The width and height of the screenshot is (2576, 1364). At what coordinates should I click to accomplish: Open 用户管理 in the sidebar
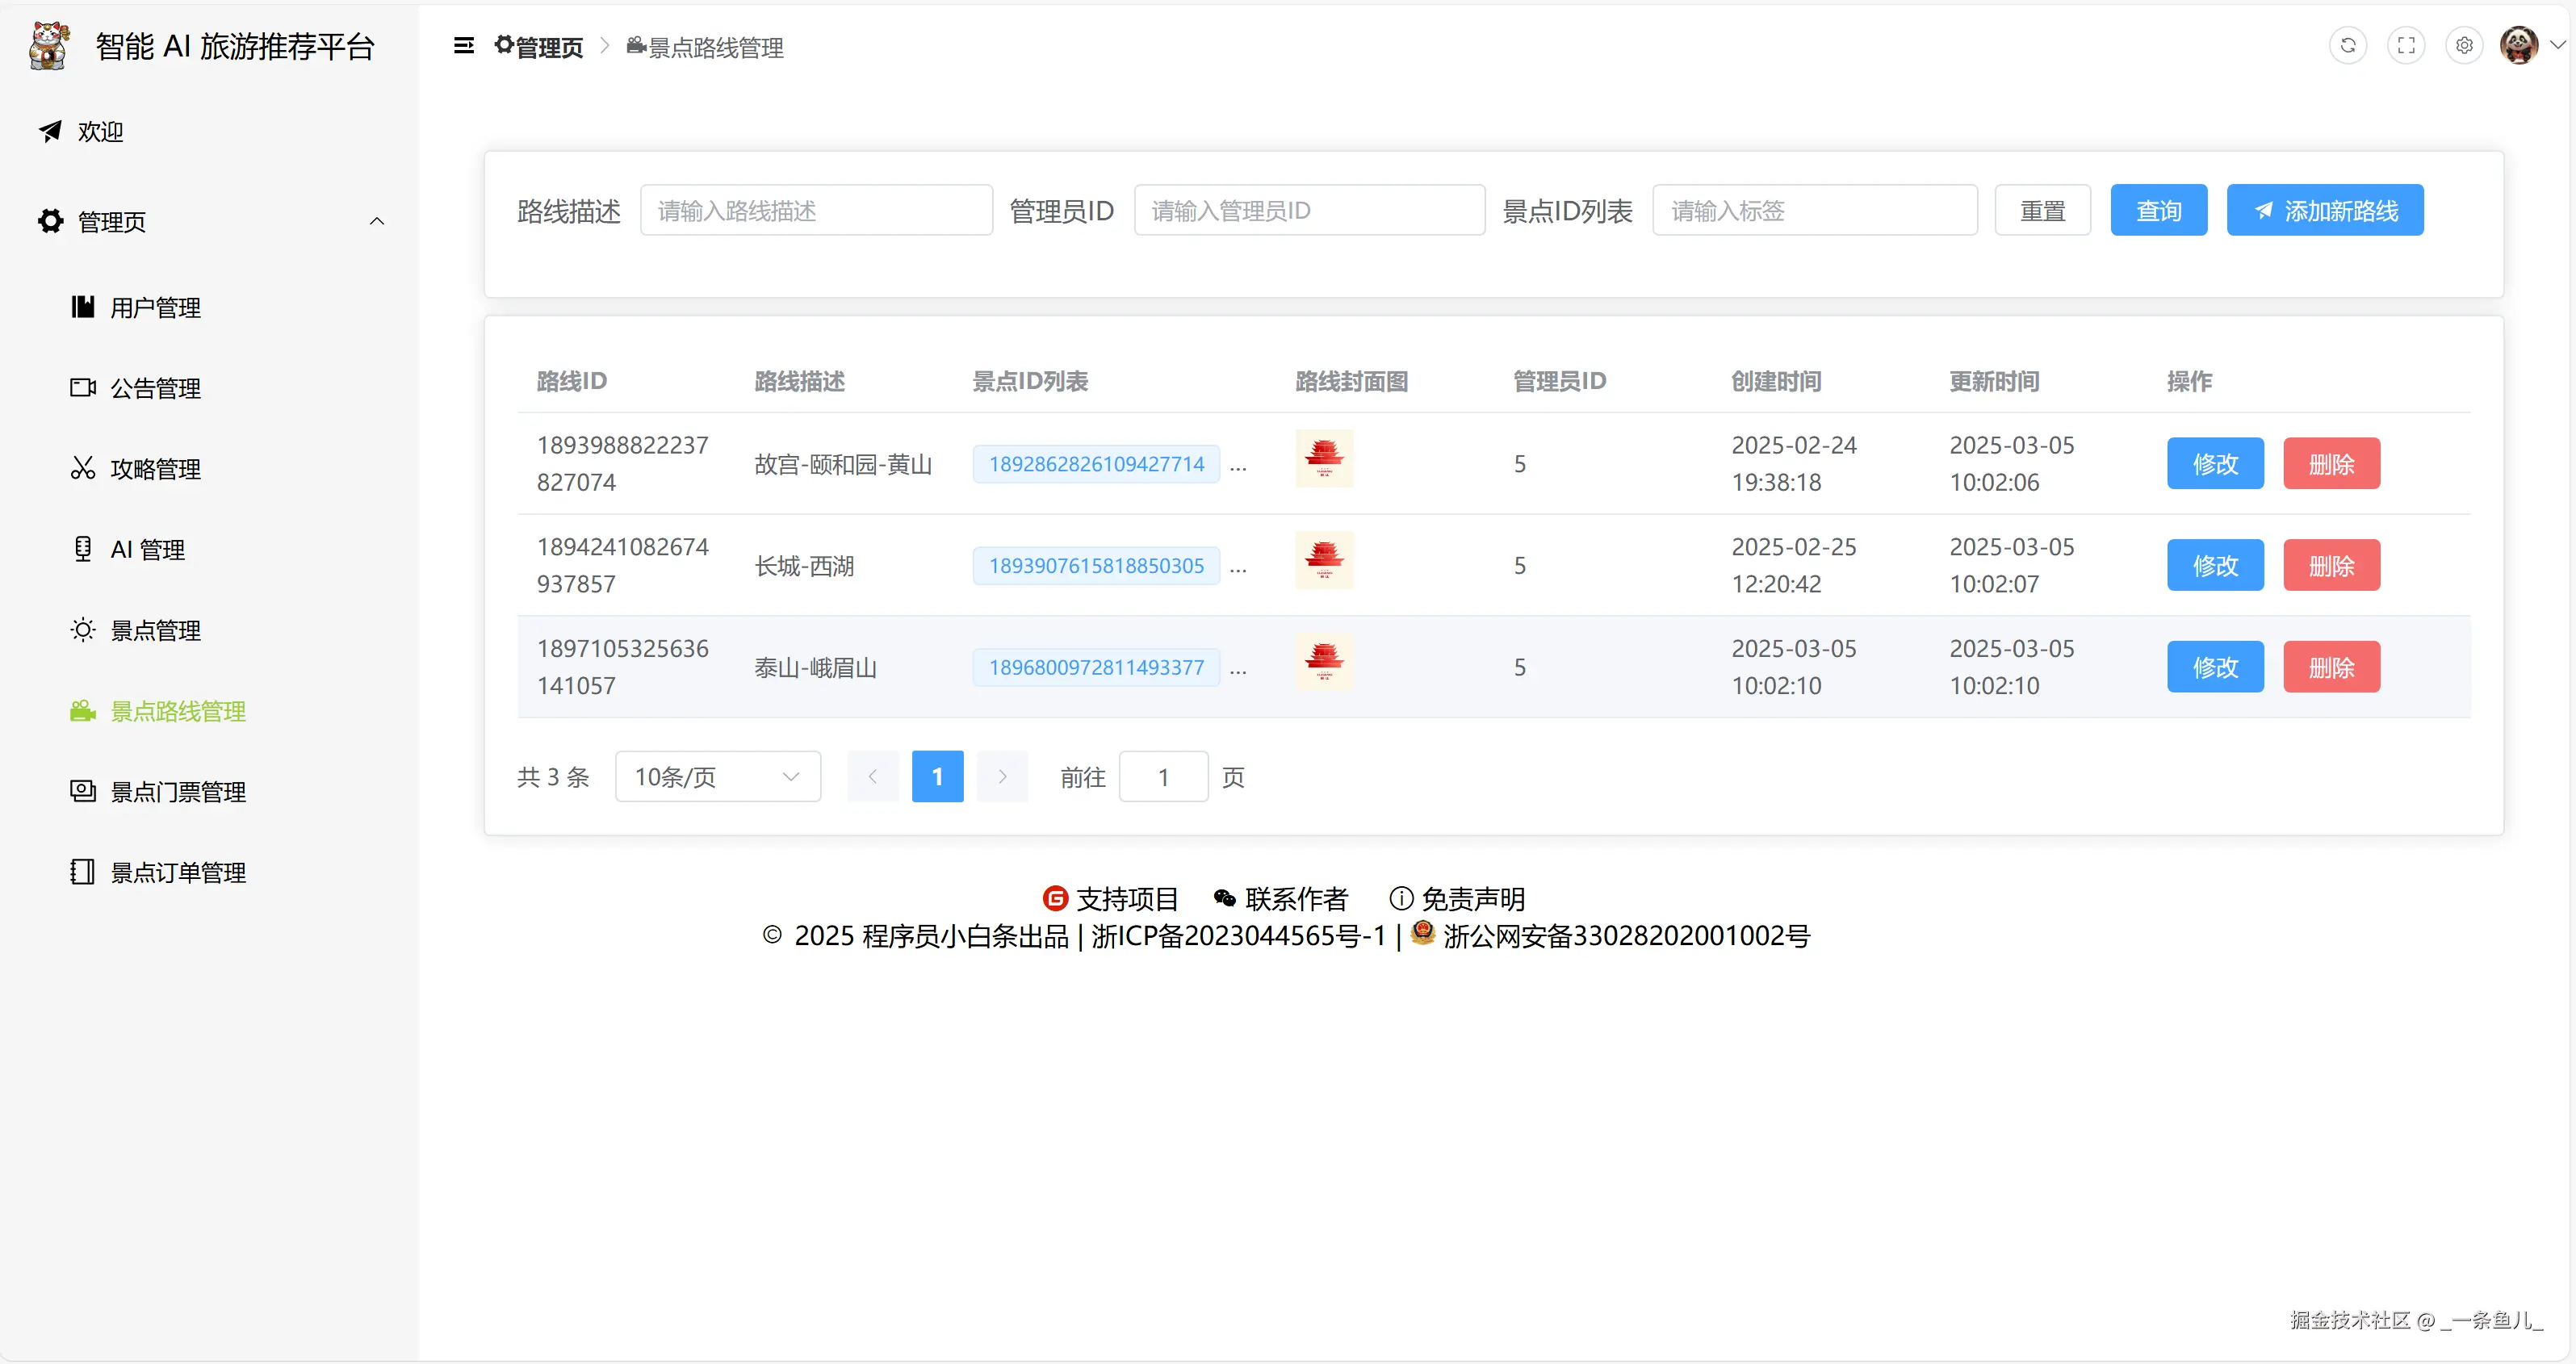coord(155,308)
